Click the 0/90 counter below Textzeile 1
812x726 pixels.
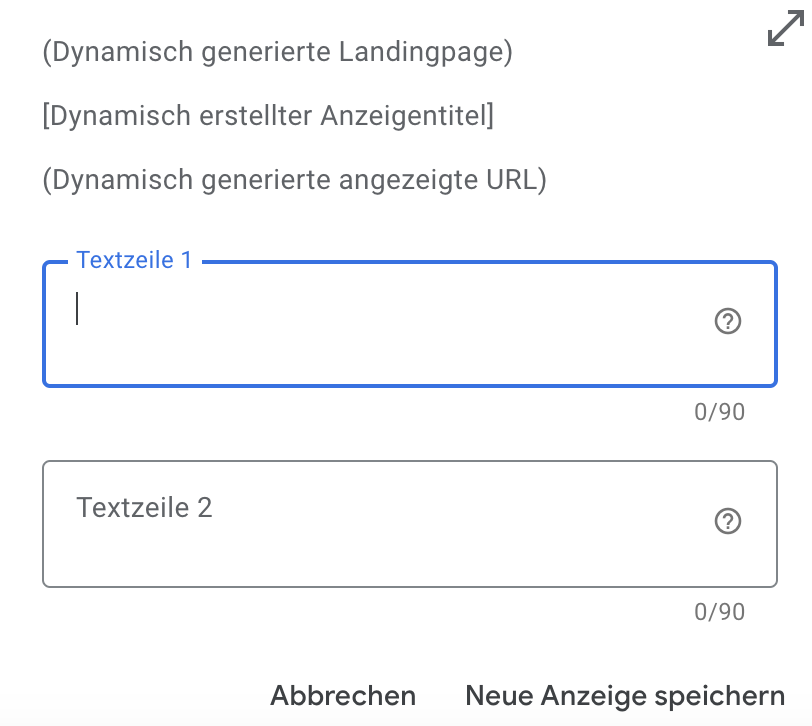pyautogui.click(x=719, y=412)
